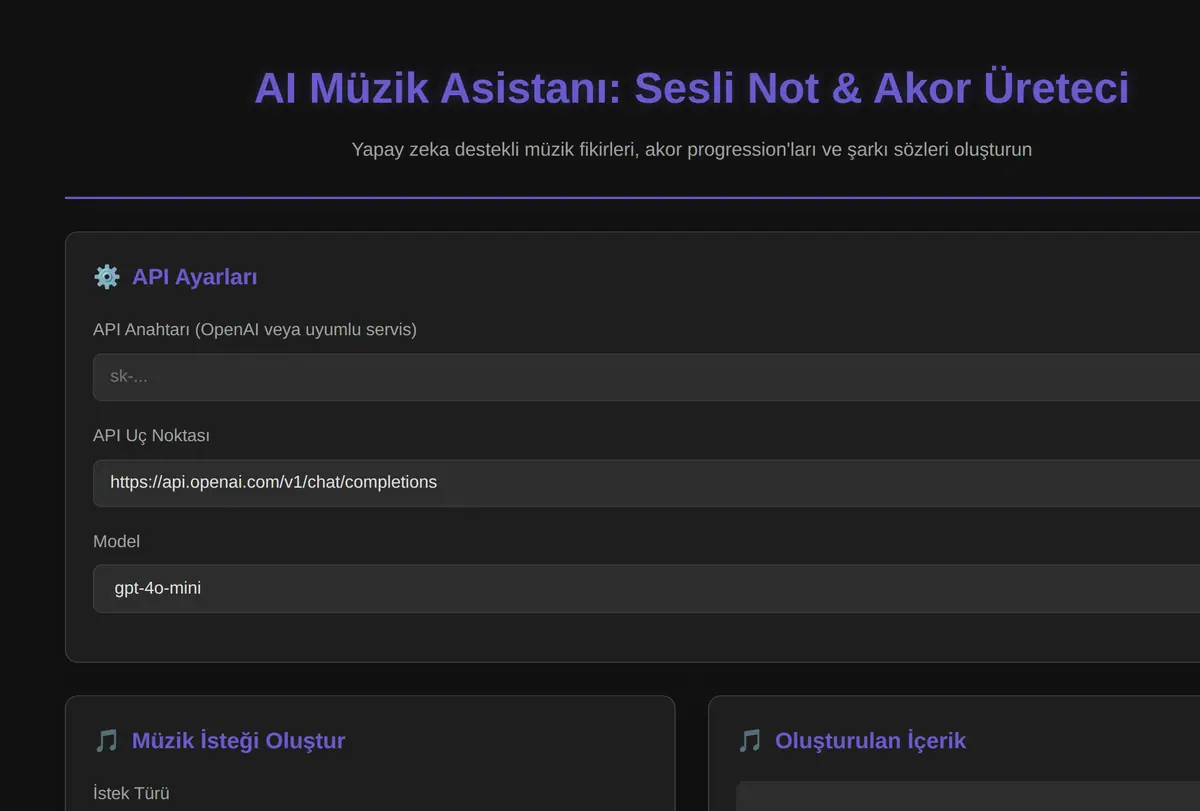Click the gear icon beside API Ayarları
Viewport: 1200px width, 811px height.
point(107,277)
